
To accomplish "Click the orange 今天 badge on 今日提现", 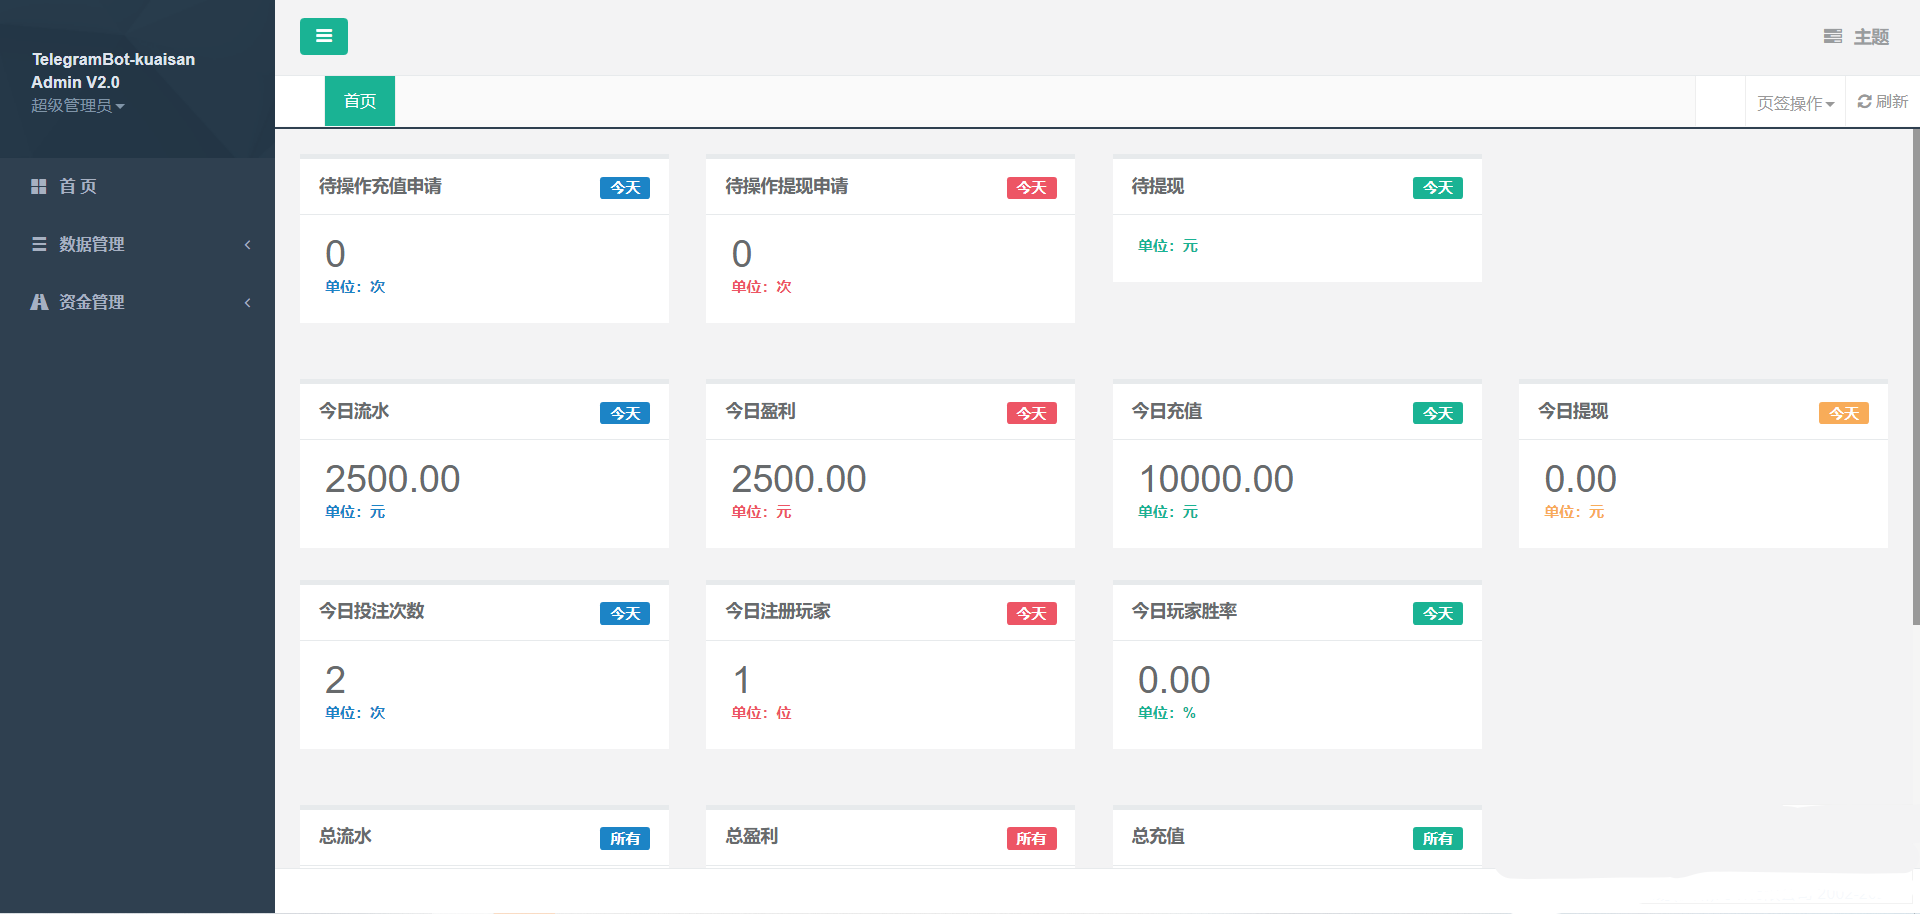I will click(x=1843, y=412).
